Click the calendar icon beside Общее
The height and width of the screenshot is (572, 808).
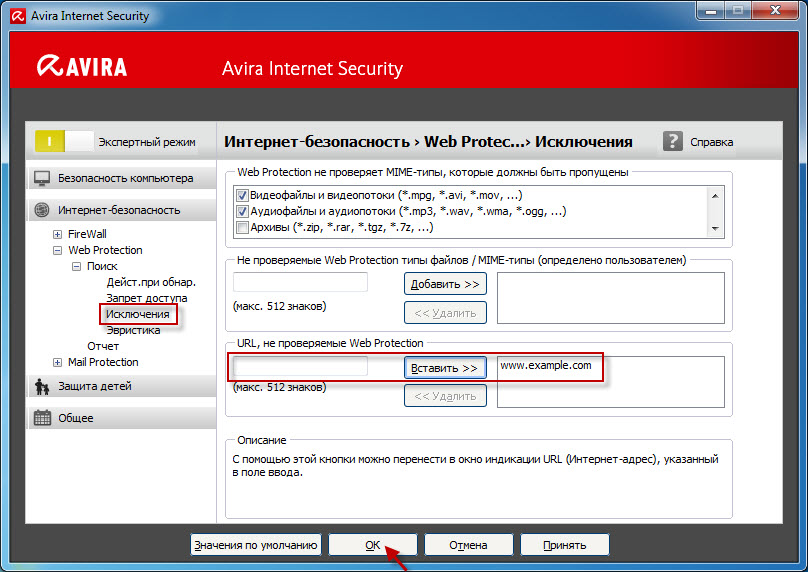(42, 418)
